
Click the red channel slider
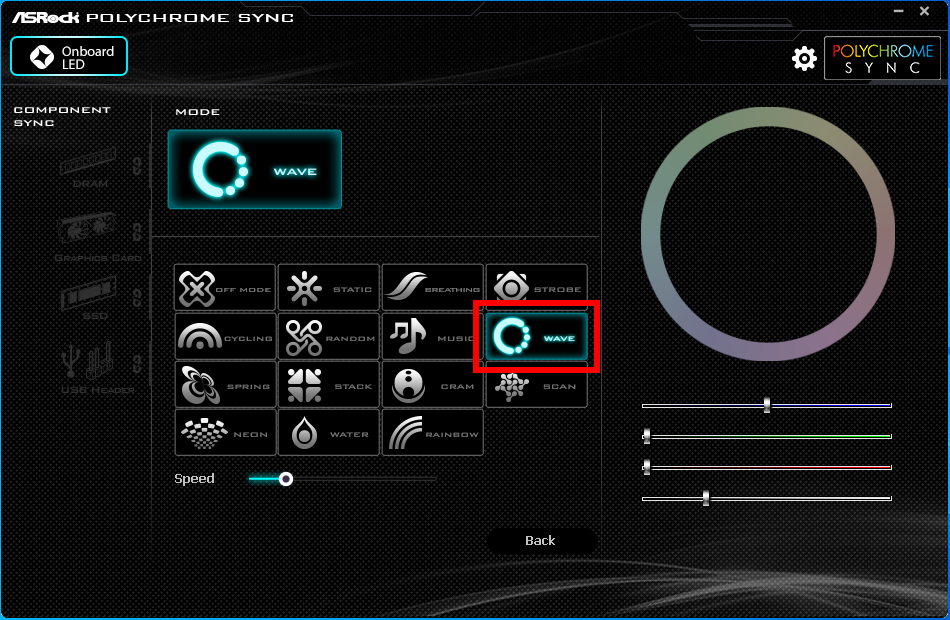766,467
